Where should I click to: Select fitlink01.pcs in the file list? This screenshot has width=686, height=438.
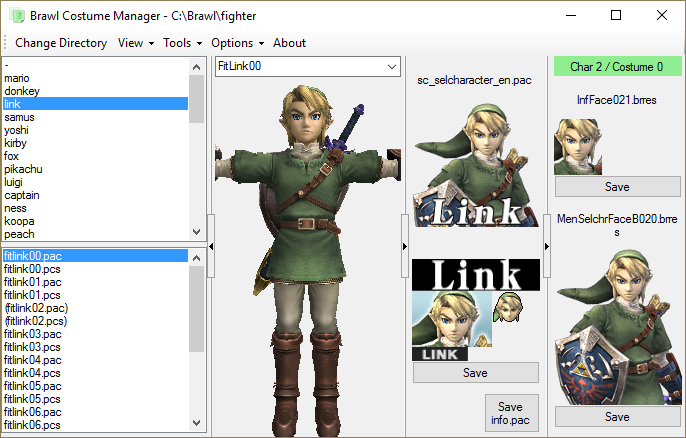(95, 294)
